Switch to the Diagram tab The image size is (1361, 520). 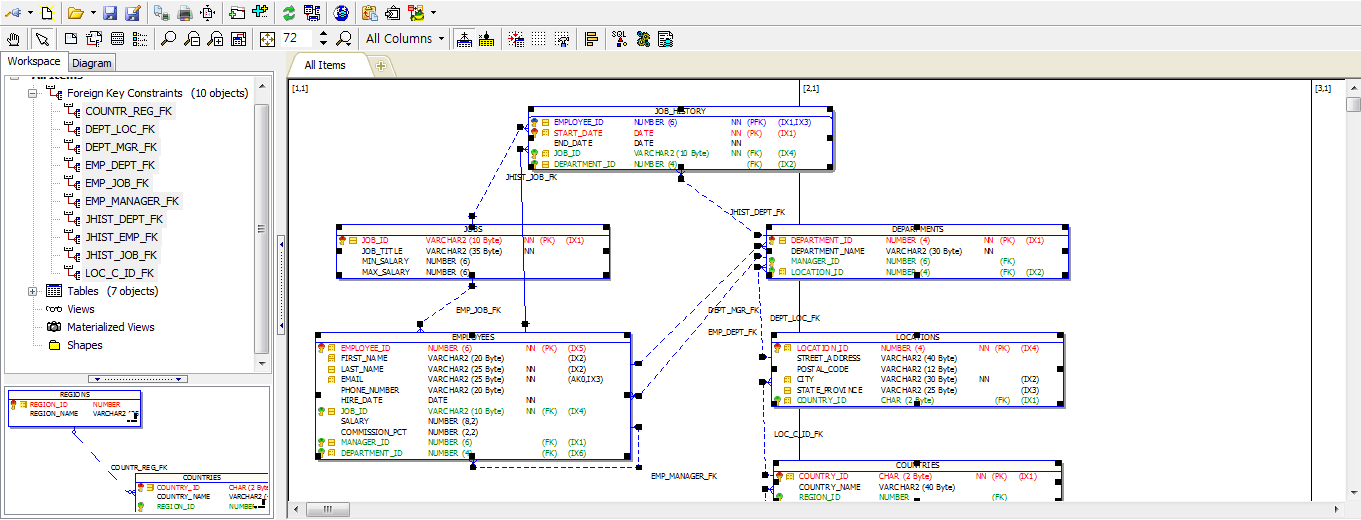coord(92,63)
